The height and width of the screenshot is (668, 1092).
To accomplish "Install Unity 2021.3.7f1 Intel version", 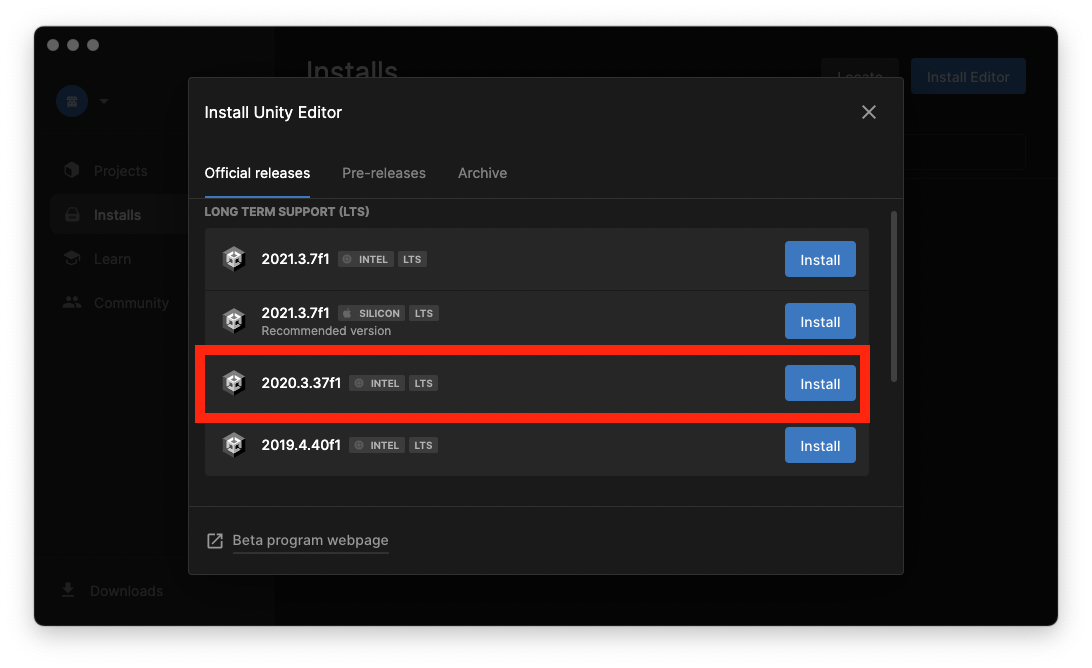I will coord(820,259).
